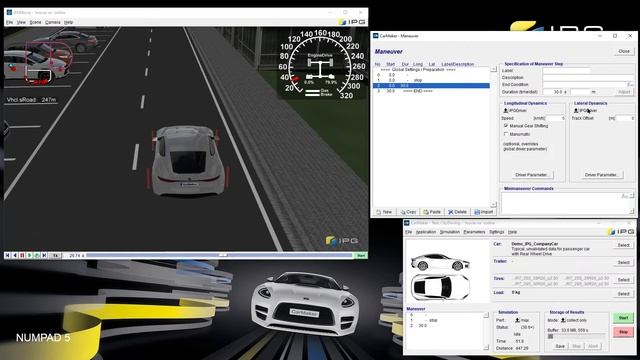This screenshot has width=640, height=360.
Task: Click Import in the Maneuver window
Action: [x=484, y=212]
